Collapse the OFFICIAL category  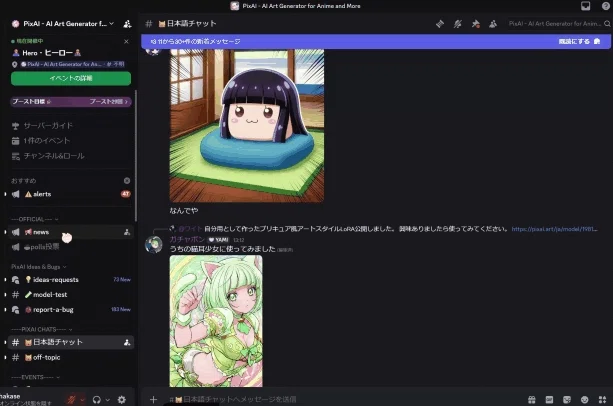coord(34,219)
